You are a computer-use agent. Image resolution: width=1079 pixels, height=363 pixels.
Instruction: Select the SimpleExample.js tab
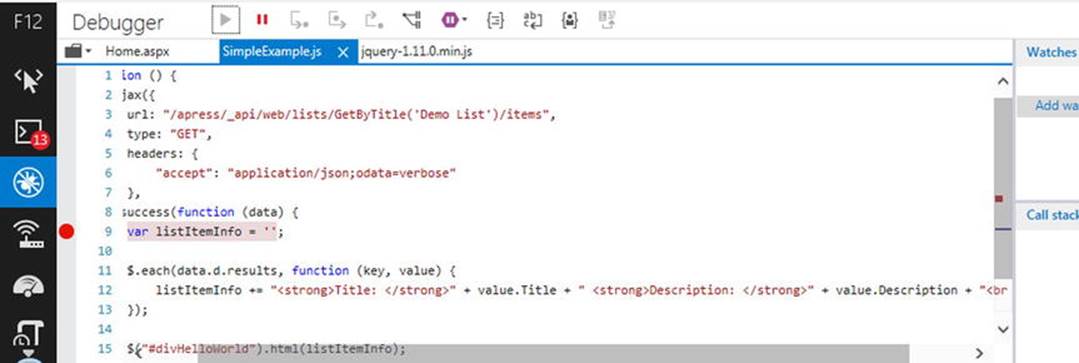(x=272, y=52)
